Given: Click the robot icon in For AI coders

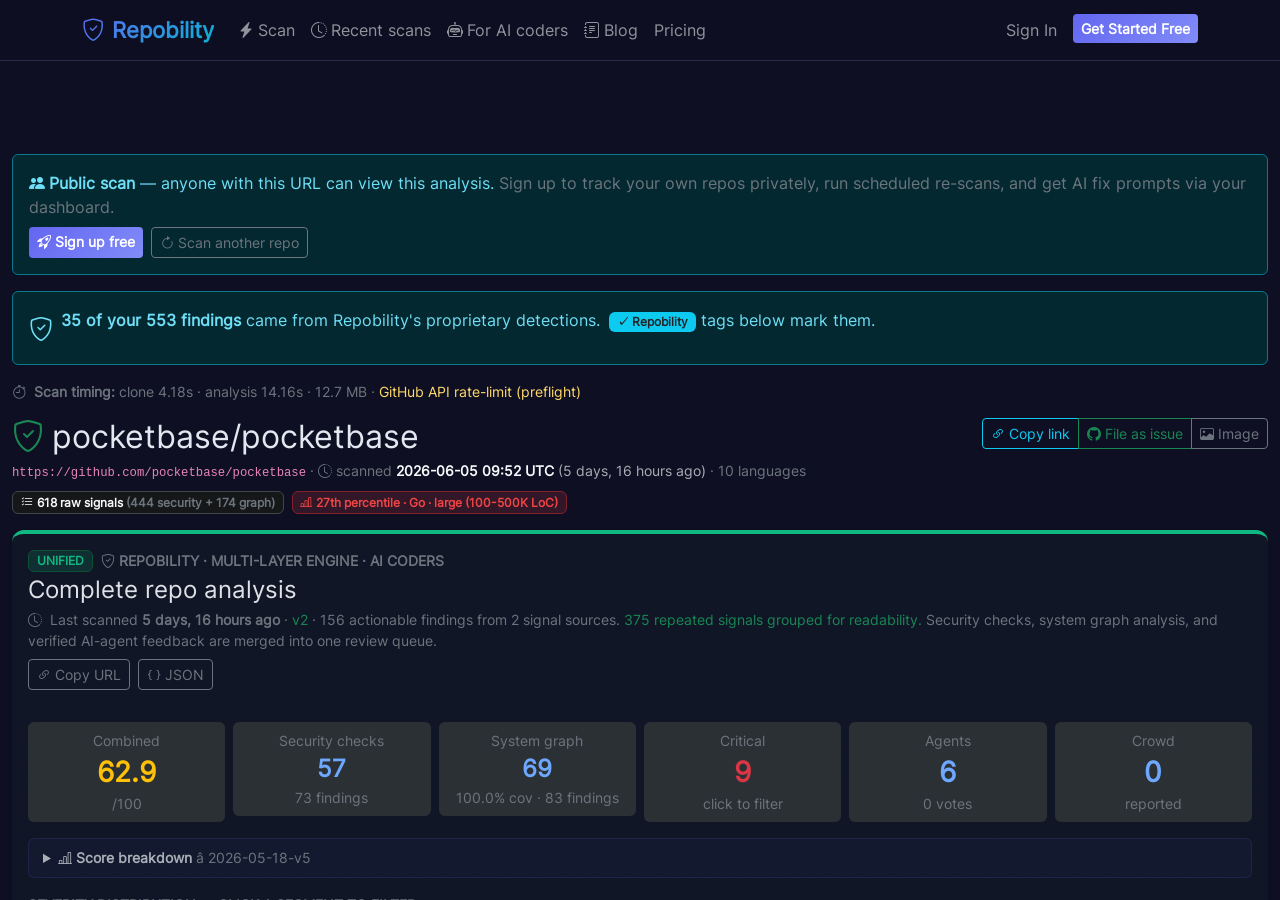Looking at the screenshot, I should coord(455,30).
